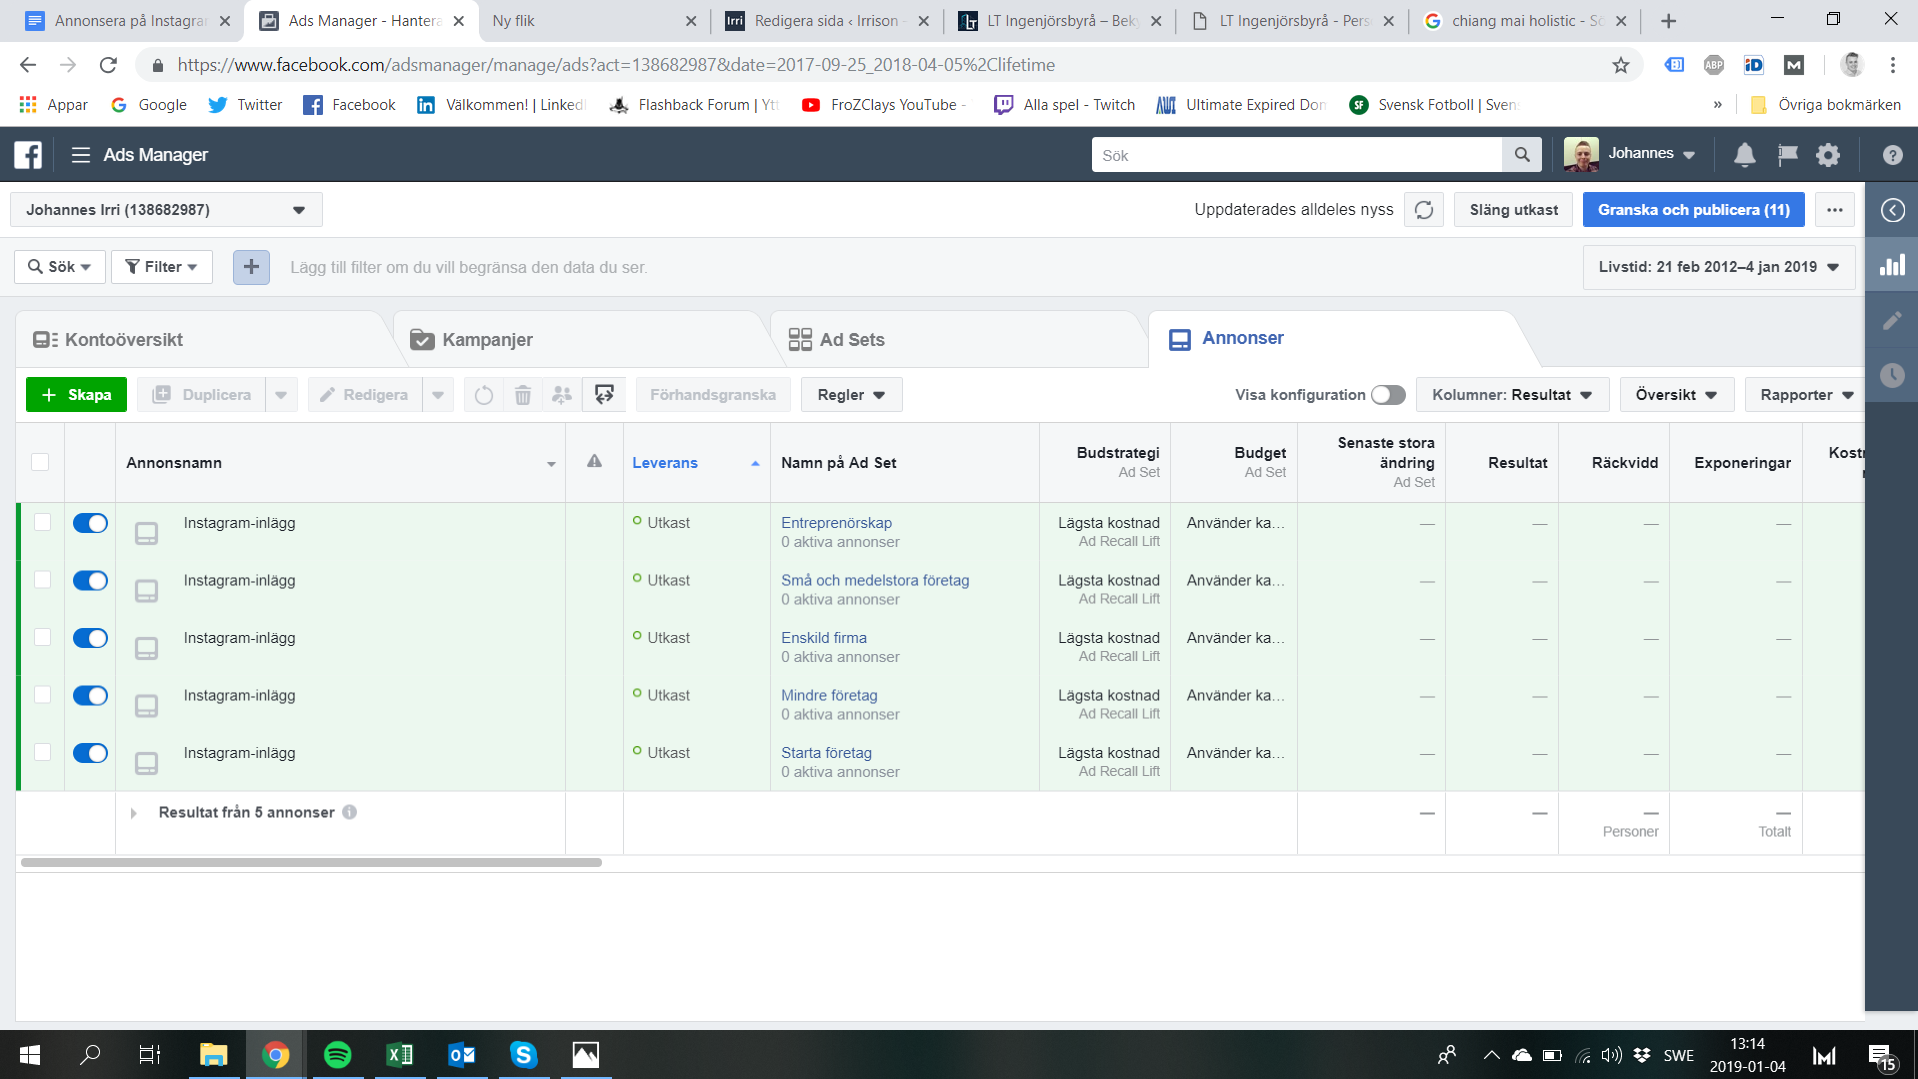
Task: Switch to the Ad Sets tab
Action: [x=851, y=340]
